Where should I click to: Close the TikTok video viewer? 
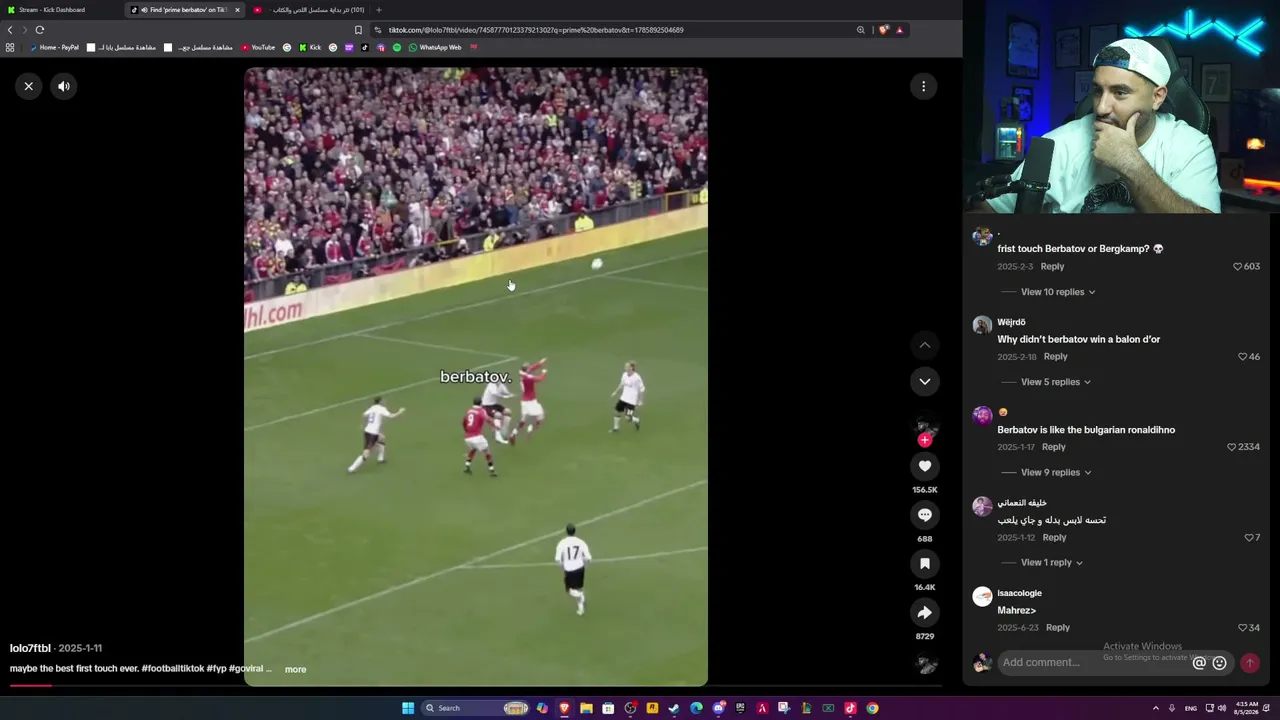click(x=29, y=86)
